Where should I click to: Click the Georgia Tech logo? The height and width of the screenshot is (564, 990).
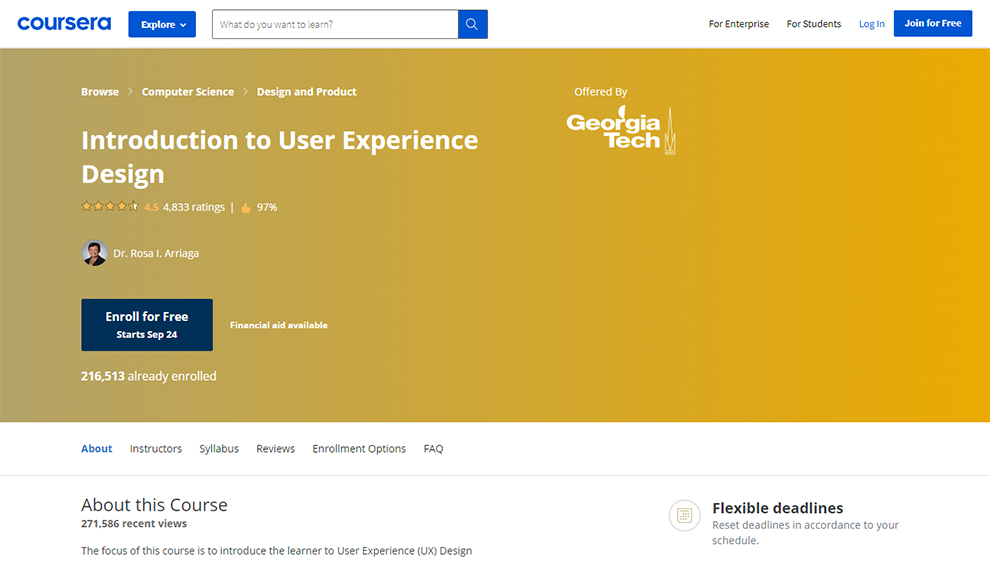621,129
